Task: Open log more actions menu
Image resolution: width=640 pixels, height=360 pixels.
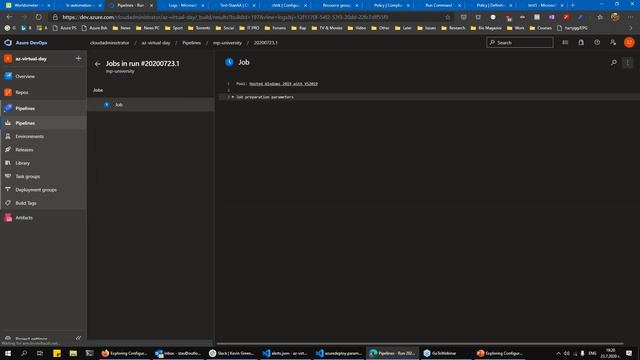Action: [x=628, y=62]
